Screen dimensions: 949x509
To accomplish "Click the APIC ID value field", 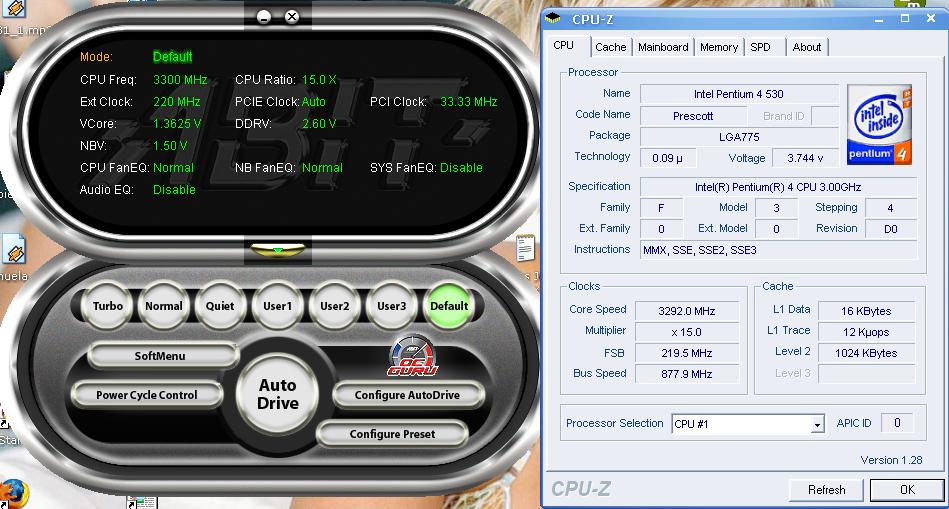I will pyautogui.click(x=897, y=423).
